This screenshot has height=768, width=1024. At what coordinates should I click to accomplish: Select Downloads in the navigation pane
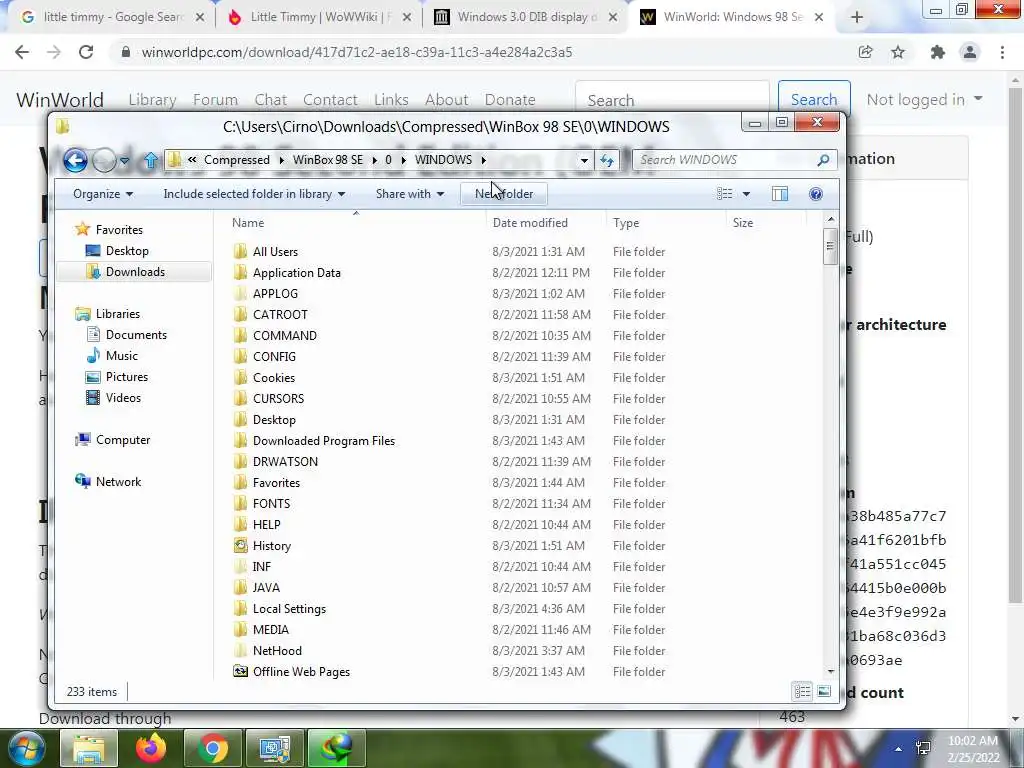coord(134,272)
